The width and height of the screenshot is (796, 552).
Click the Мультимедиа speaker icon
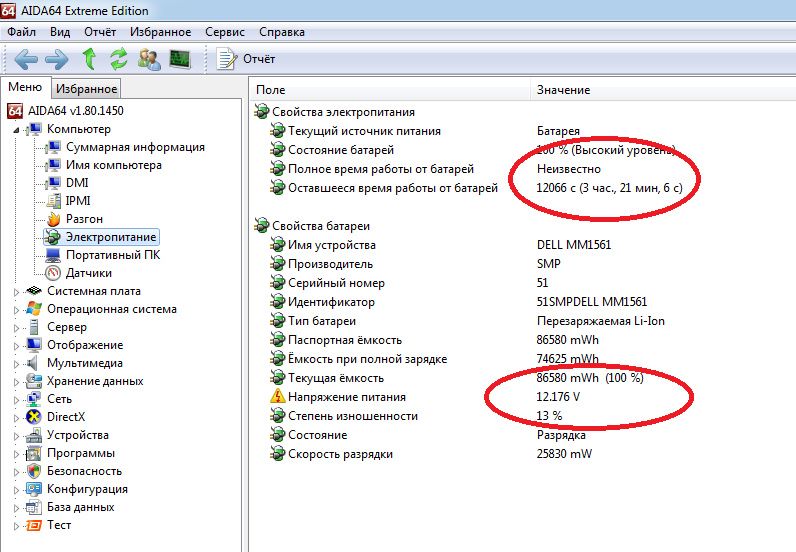tap(33, 363)
